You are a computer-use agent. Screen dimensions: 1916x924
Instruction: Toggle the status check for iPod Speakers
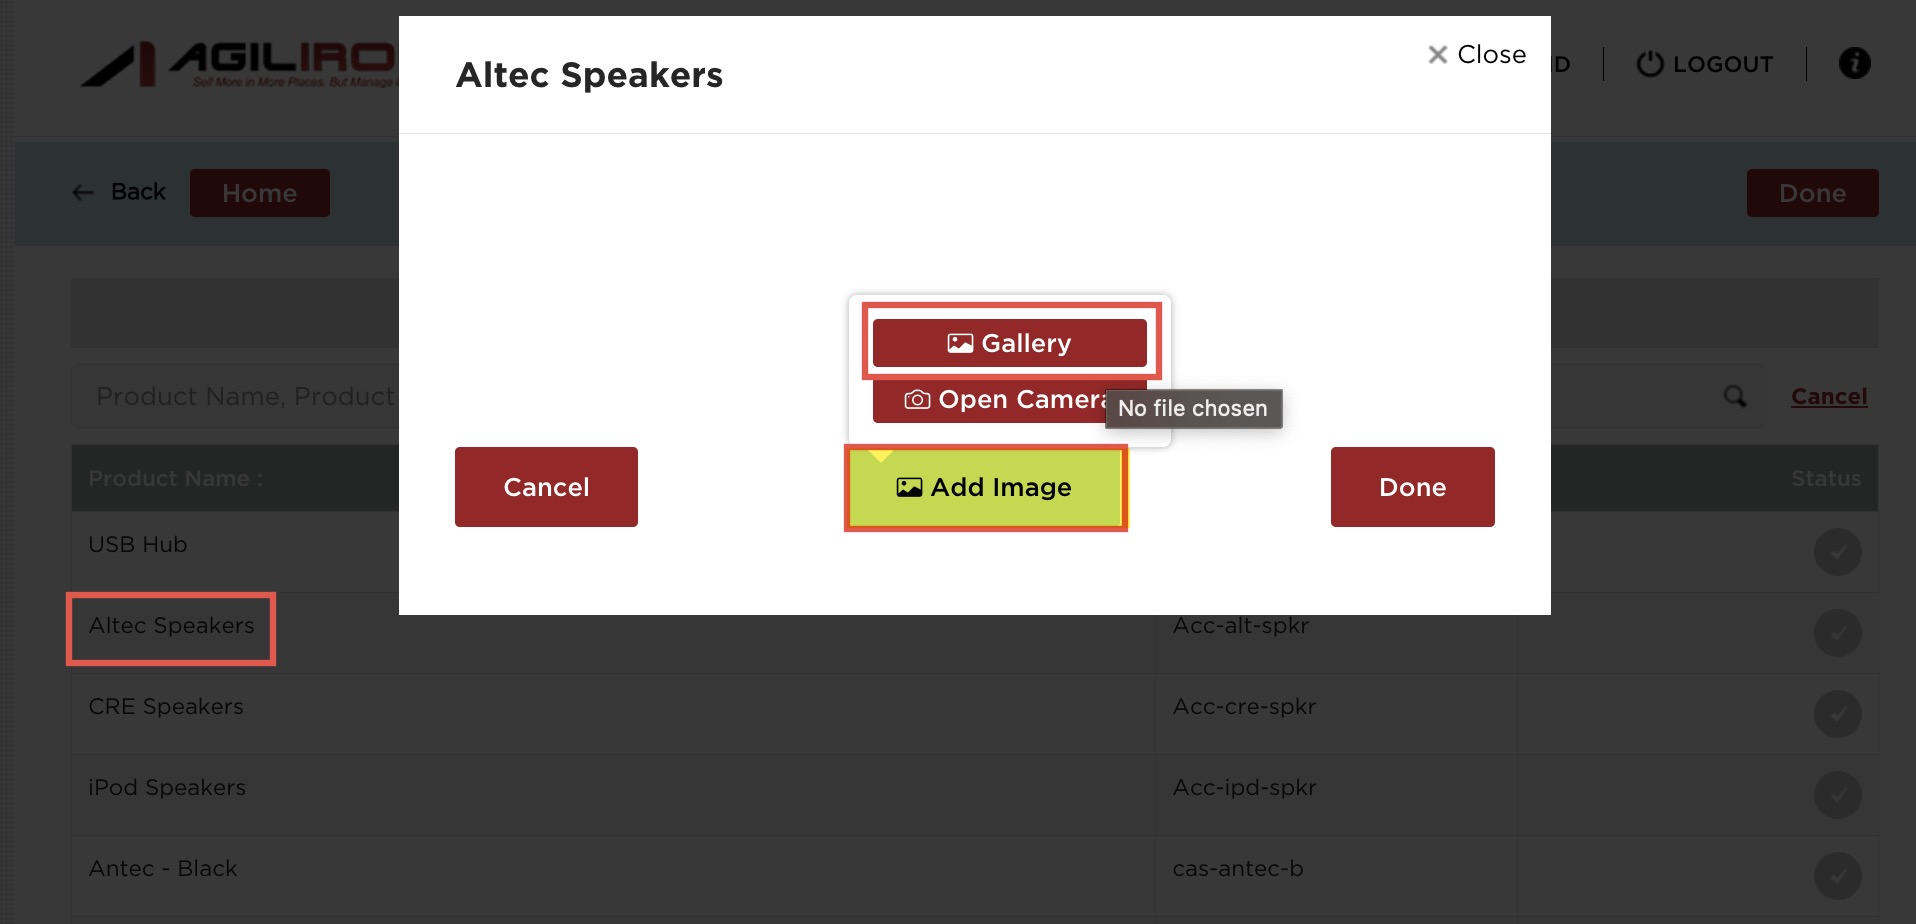[1838, 795]
